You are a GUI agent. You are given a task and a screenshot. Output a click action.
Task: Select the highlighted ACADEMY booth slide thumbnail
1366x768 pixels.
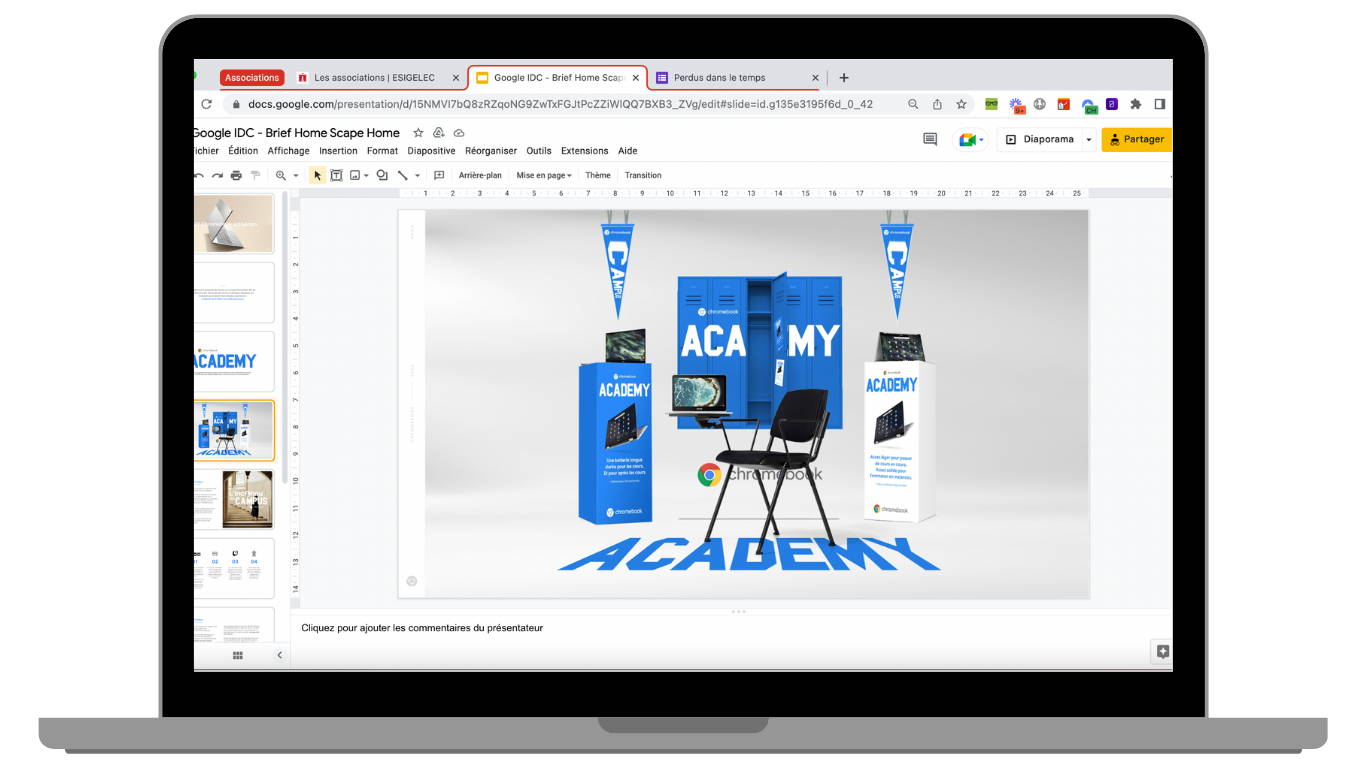pos(234,431)
